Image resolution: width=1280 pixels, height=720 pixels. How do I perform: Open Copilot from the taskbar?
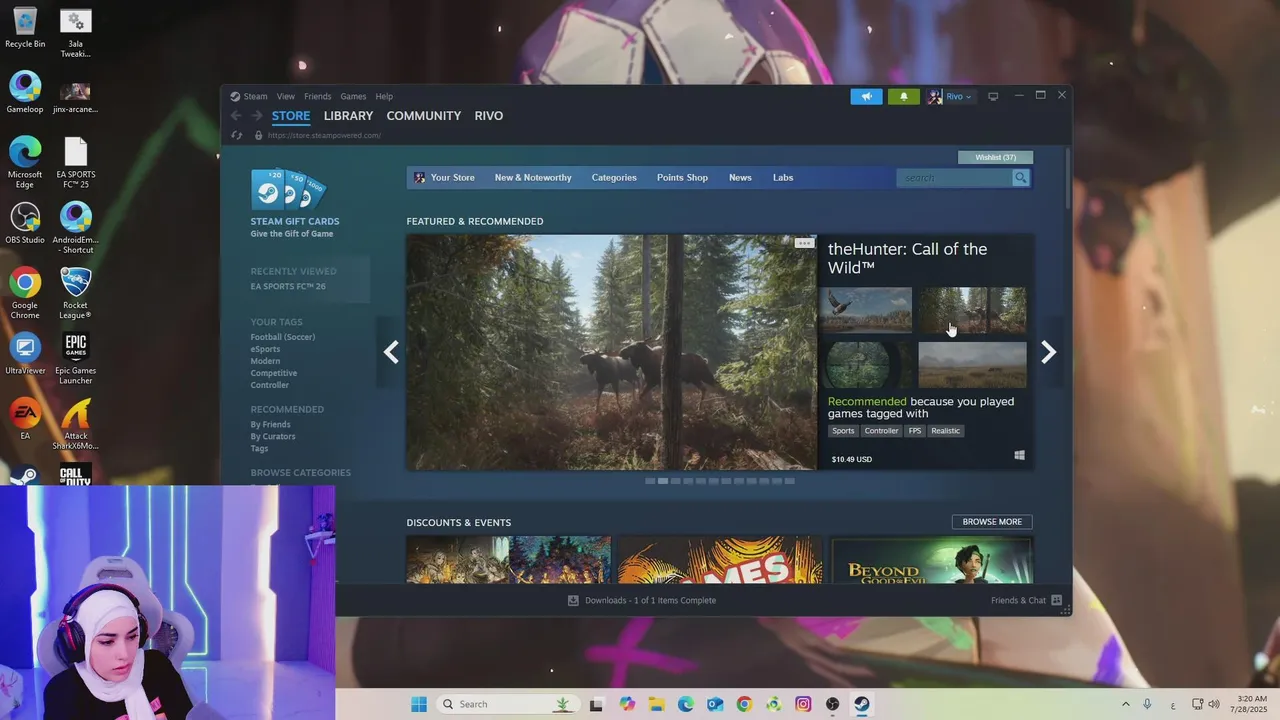[x=627, y=704]
